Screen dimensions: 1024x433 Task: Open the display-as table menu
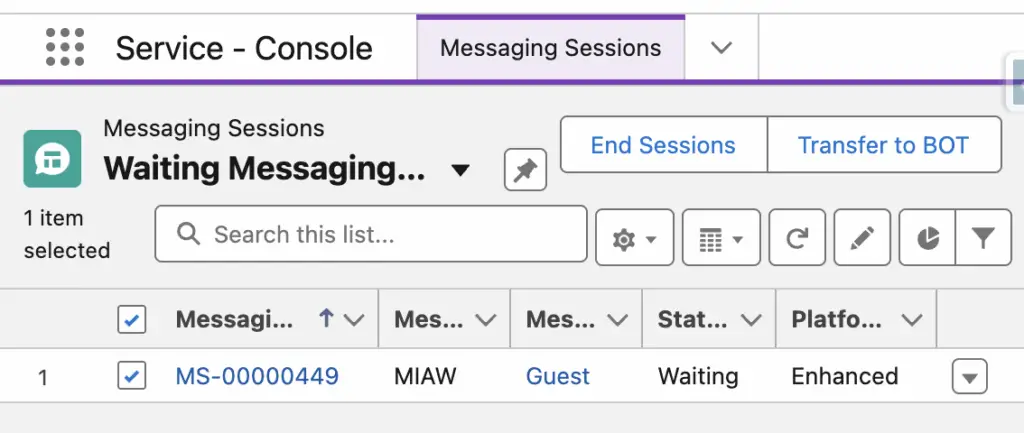click(721, 237)
